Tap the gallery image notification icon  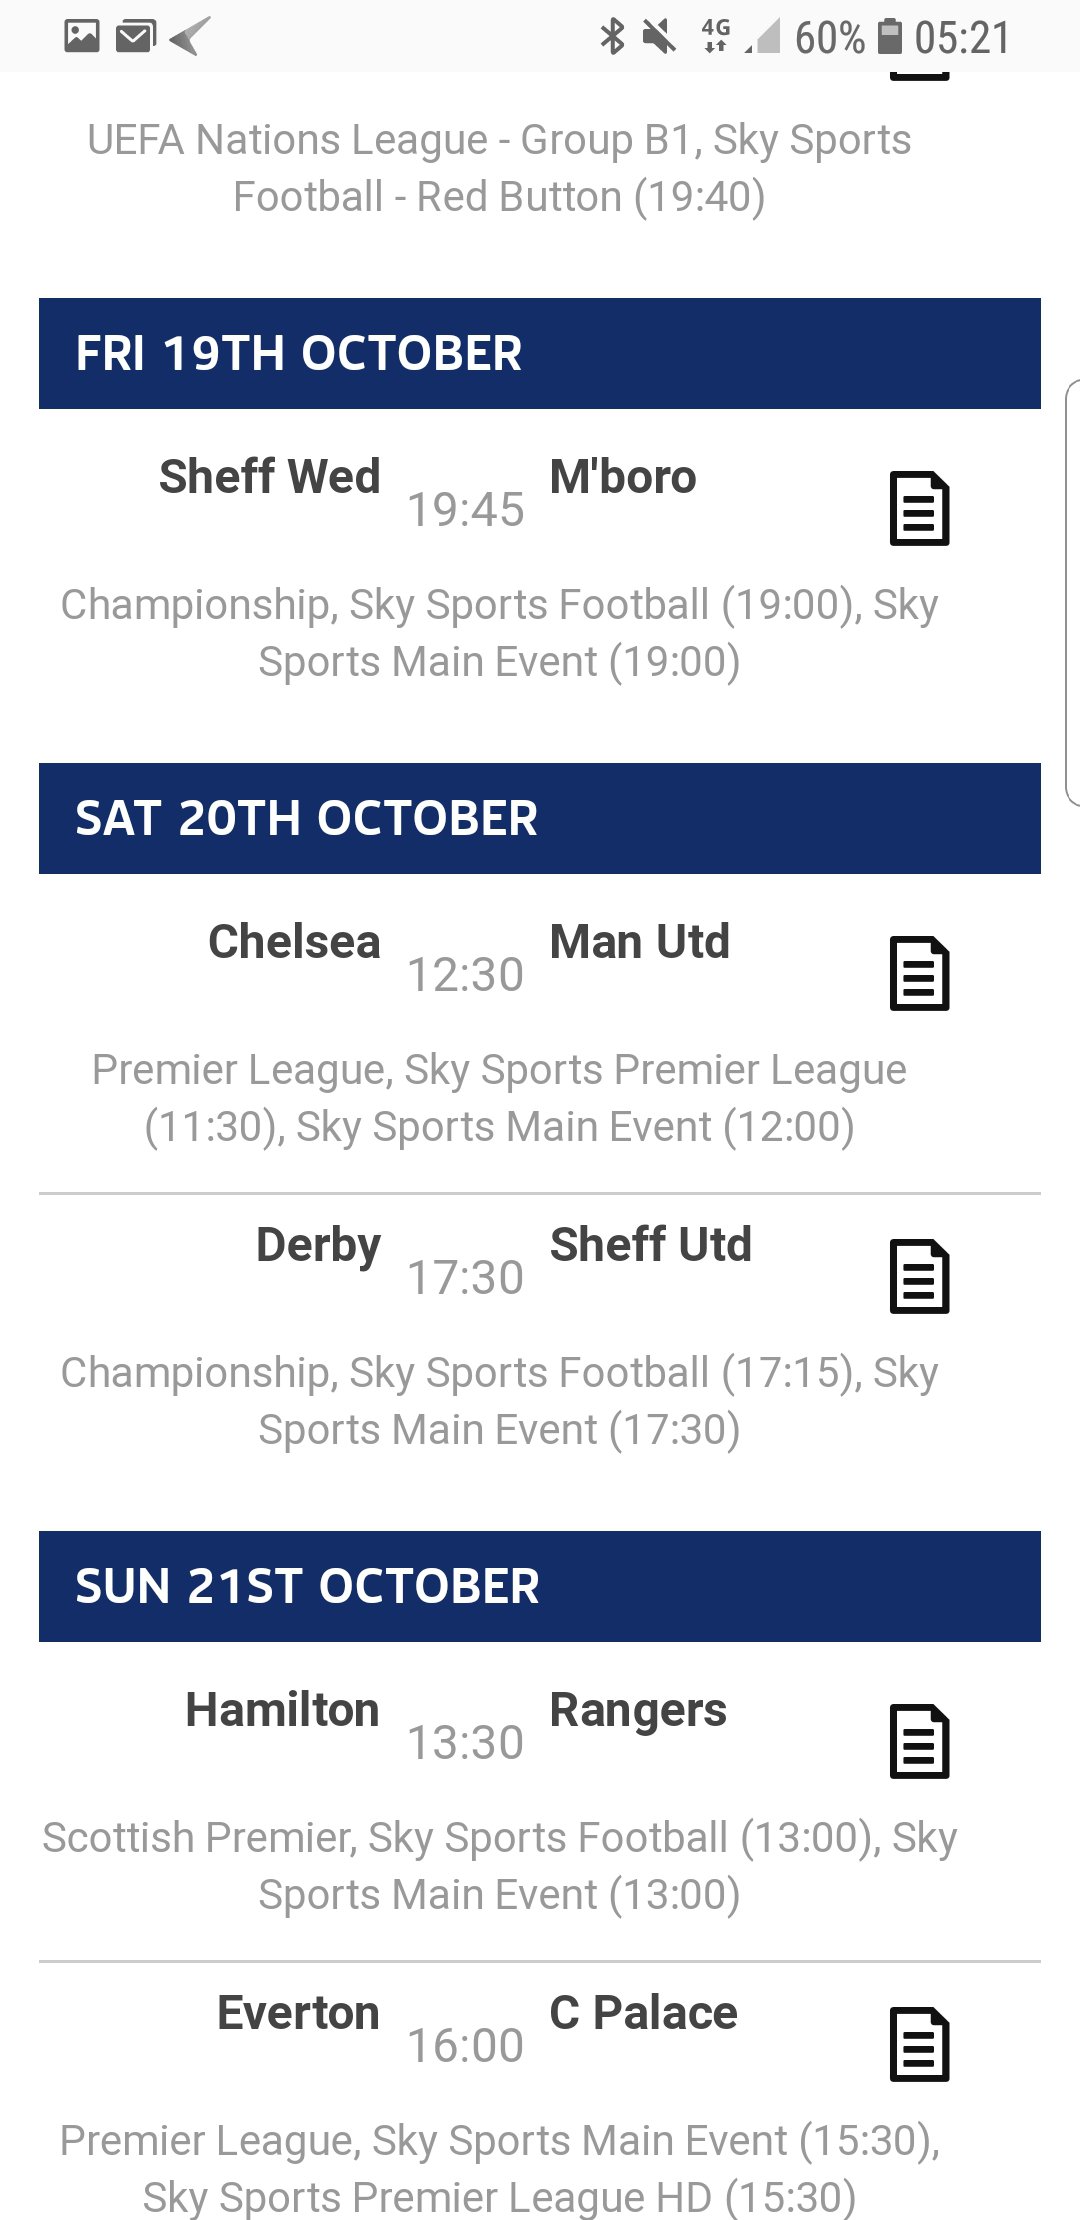click(82, 37)
